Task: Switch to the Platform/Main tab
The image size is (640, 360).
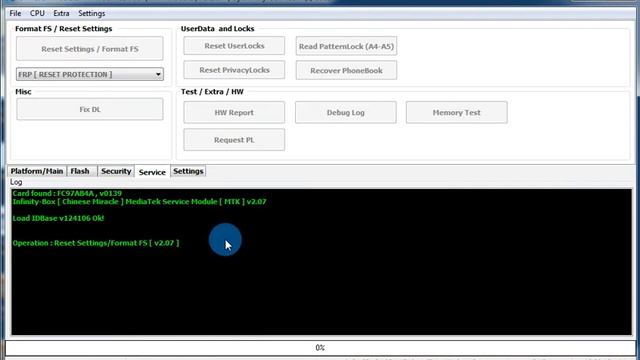Action: click(37, 171)
